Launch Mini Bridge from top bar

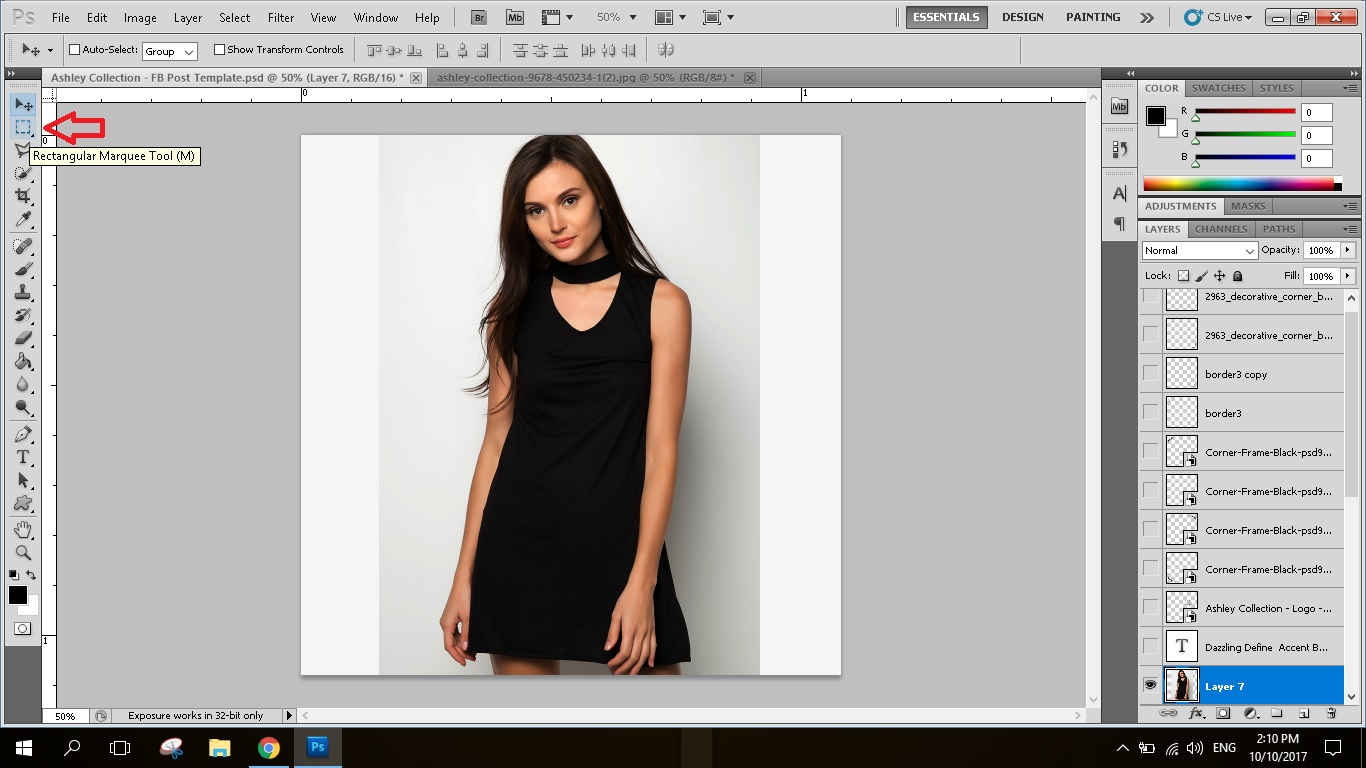point(515,17)
